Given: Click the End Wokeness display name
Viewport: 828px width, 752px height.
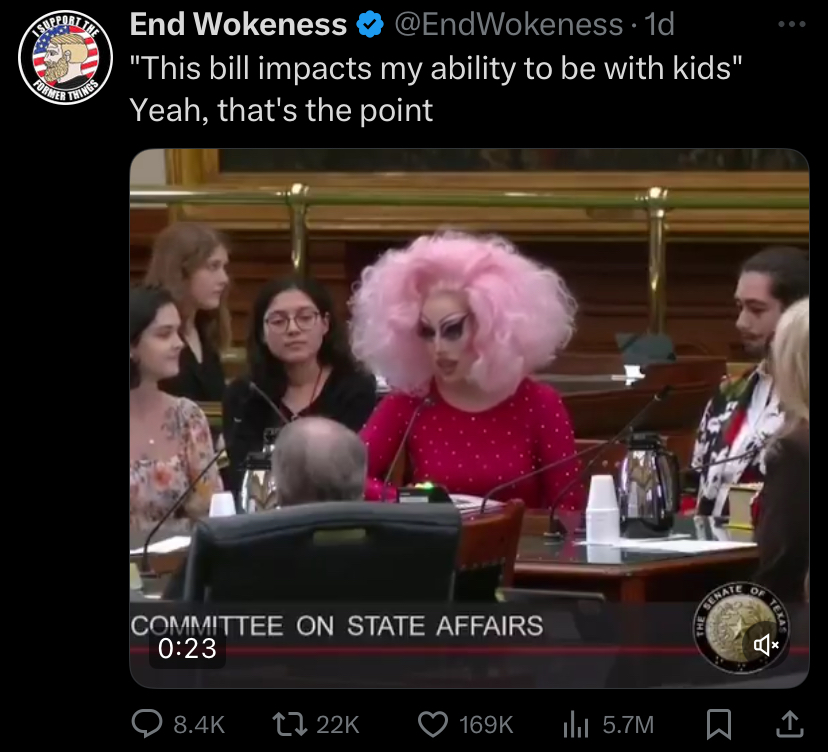Looking at the screenshot, I should (x=238, y=24).
